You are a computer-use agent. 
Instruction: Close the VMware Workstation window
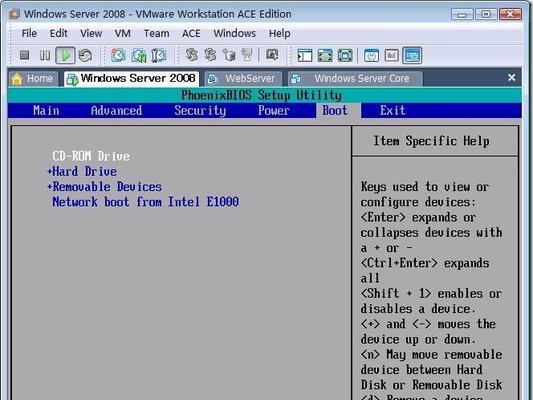[510, 14]
